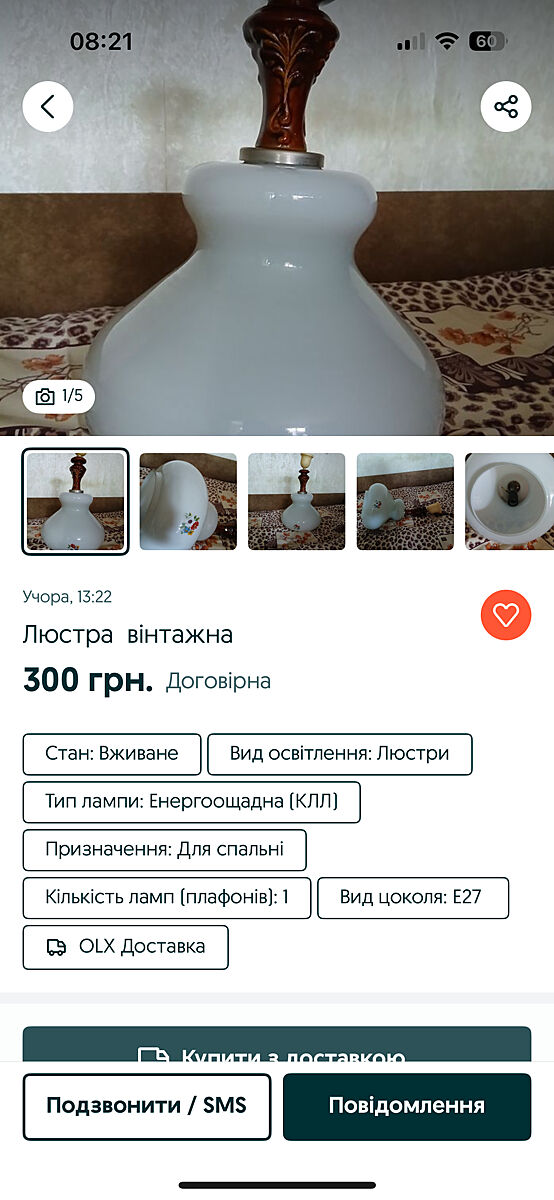Viewport: 554px width, 1200px height.
Task: Select the fifth thumbnail showing lamp interior
Action: [509, 502]
